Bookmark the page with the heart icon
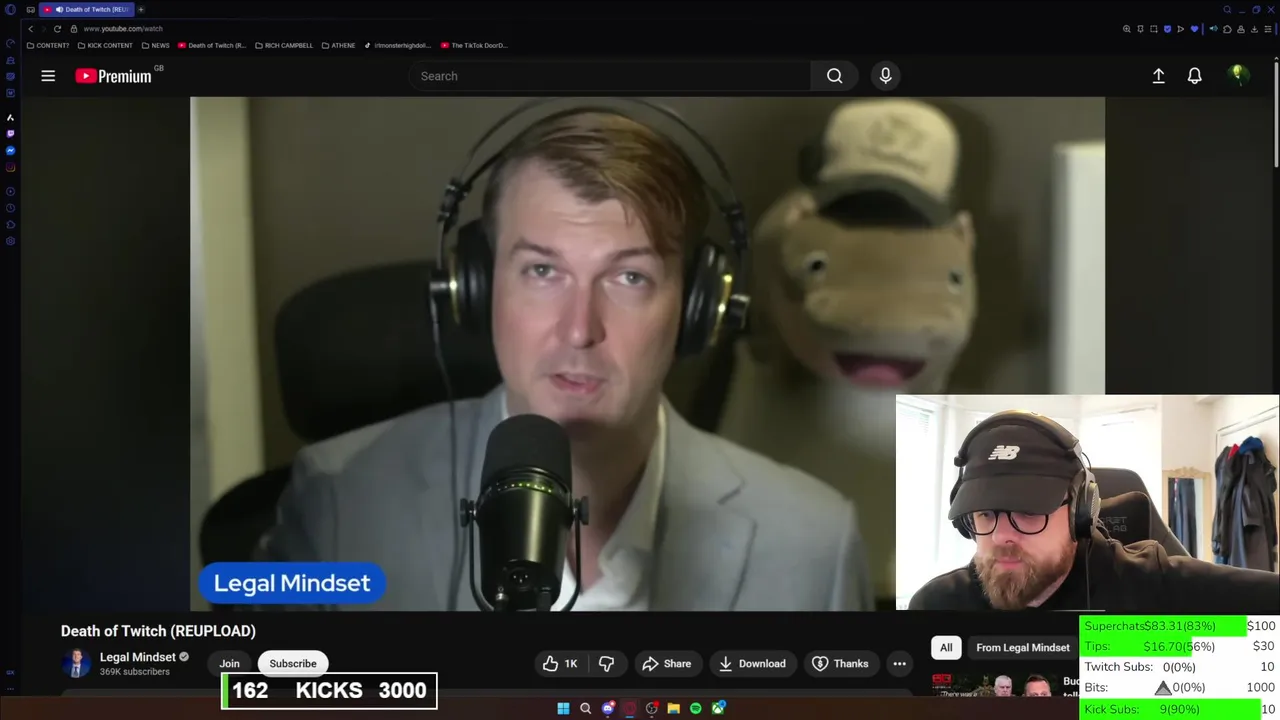 click(x=1194, y=29)
